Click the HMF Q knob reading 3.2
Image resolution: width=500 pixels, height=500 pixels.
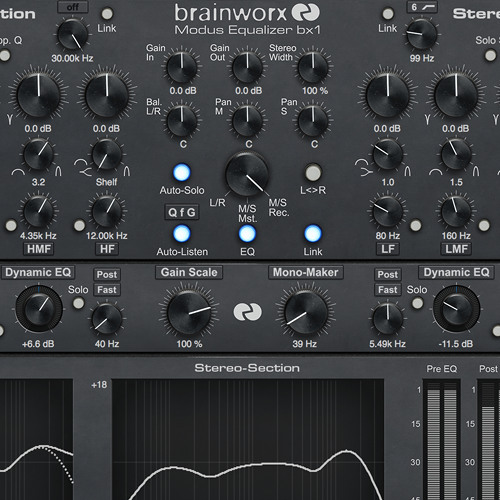(x=38, y=155)
